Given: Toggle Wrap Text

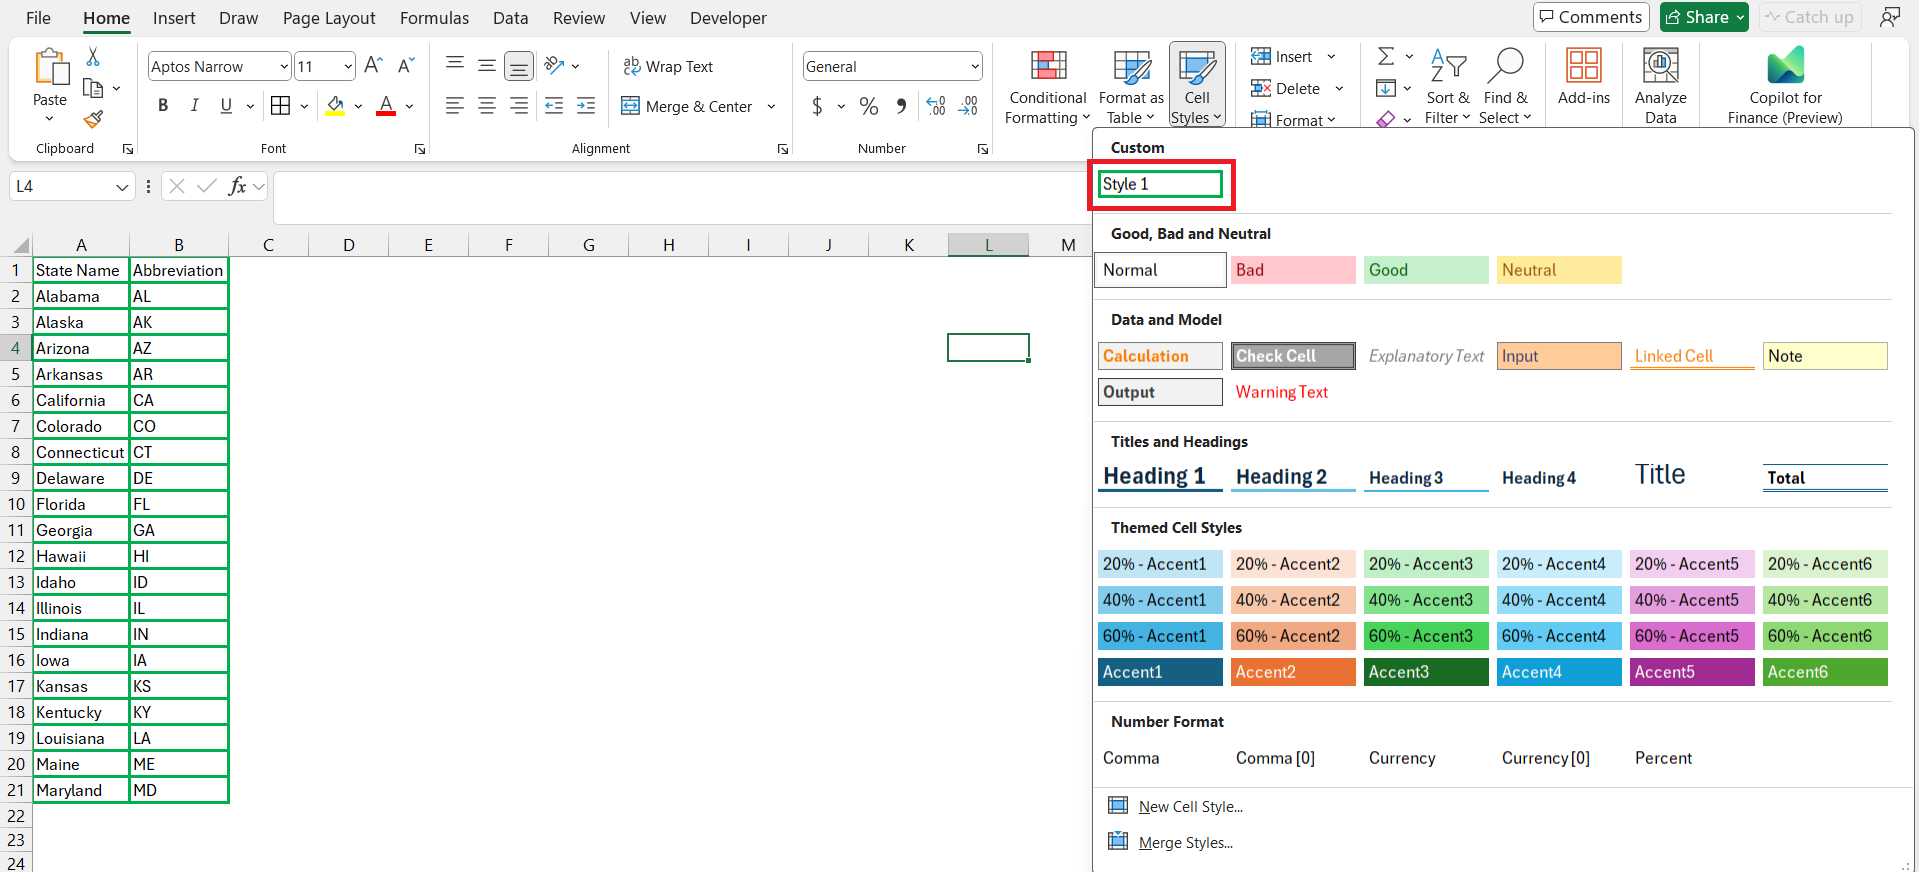Looking at the screenshot, I should tap(668, 66).
